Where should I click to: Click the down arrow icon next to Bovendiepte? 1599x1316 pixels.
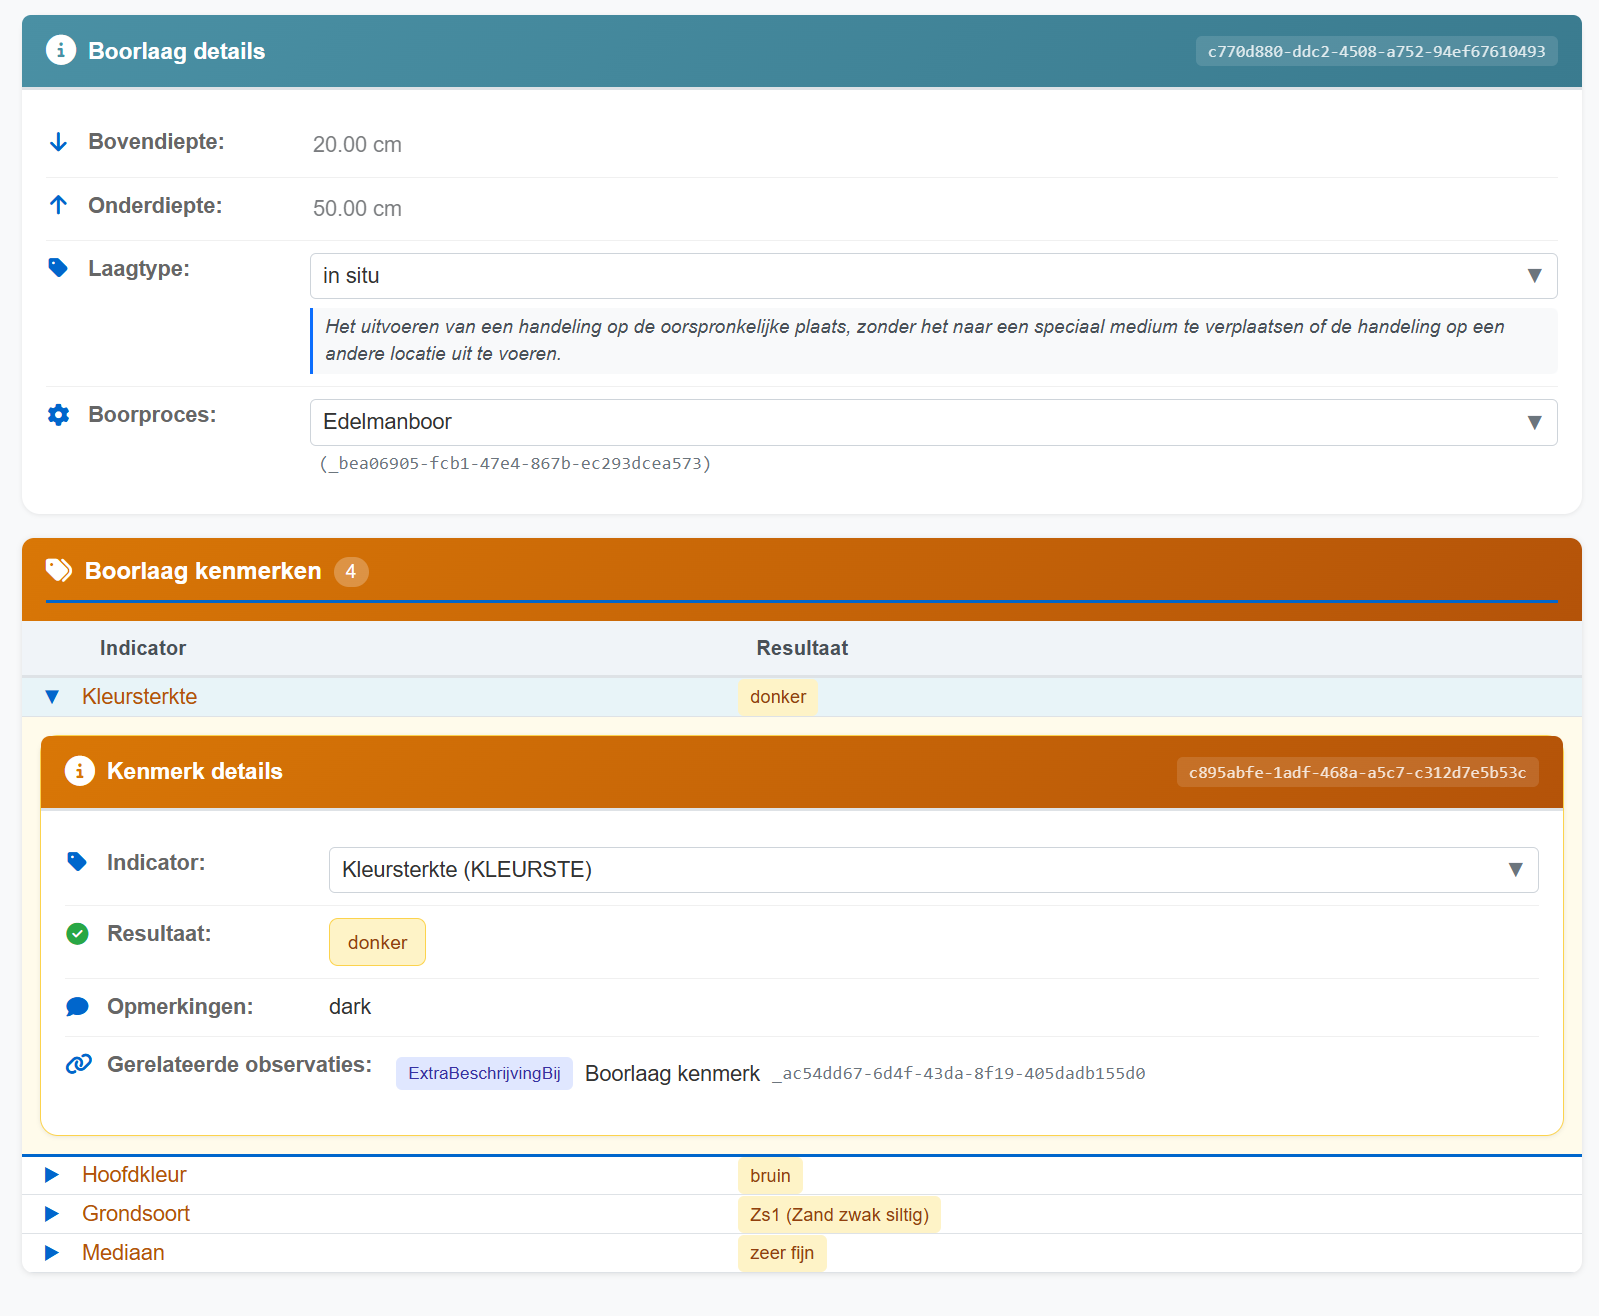tap(58, 142)
